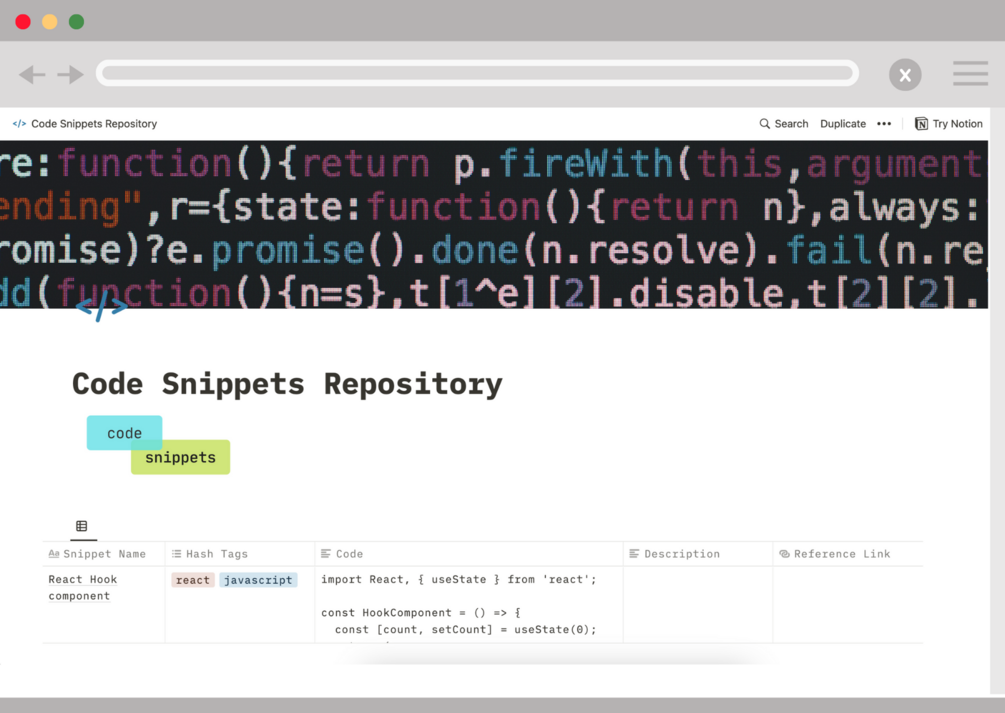Open the browser hamburger menu
Viewport: 1005px width, 713px height.
(x=970, y=74)
